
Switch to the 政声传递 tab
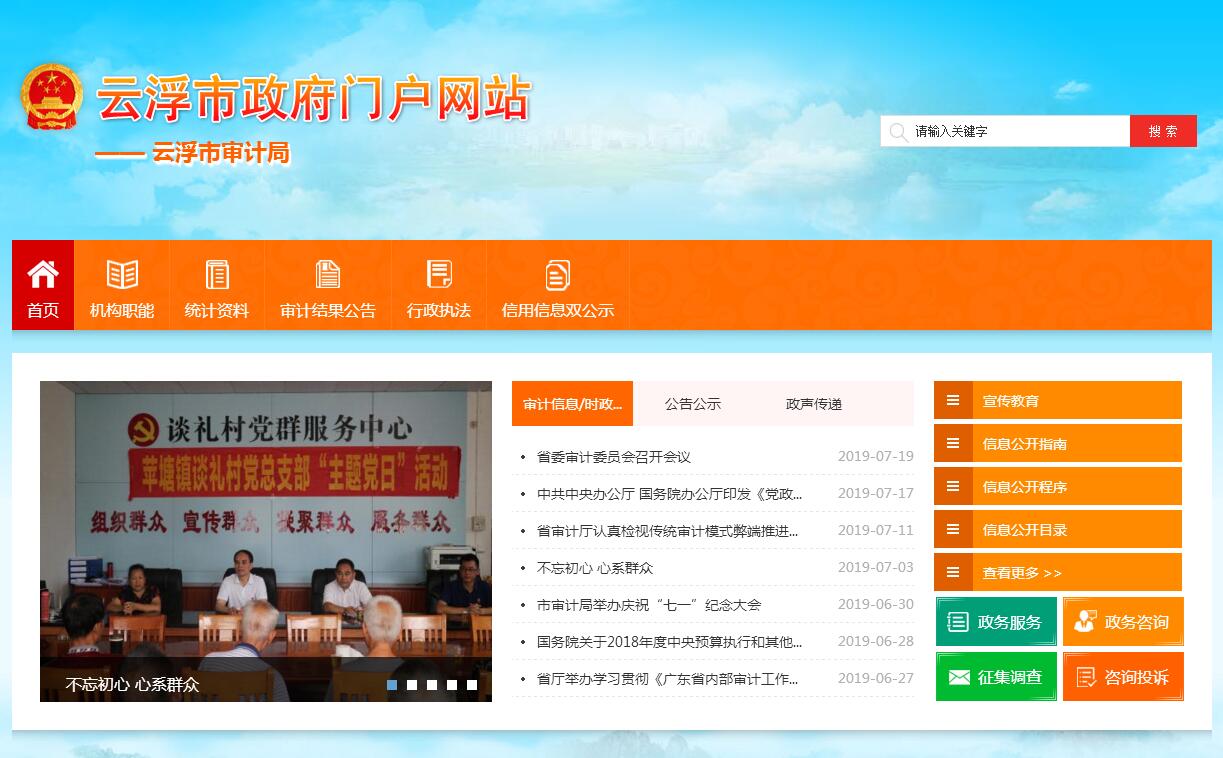pos(813,404)
